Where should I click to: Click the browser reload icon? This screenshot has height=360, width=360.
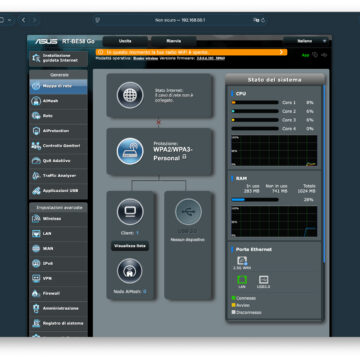[x=263, y=20]
